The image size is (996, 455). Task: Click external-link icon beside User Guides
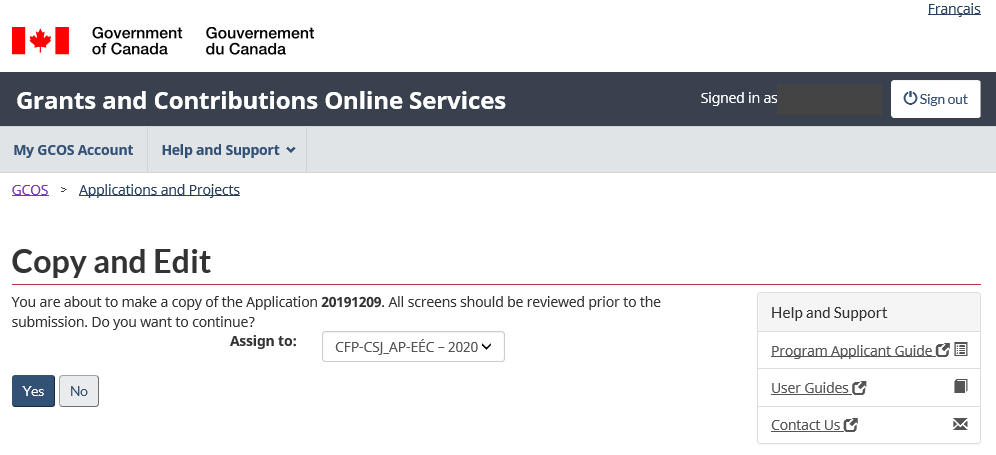pyautogui.click(x=859, y=388)
